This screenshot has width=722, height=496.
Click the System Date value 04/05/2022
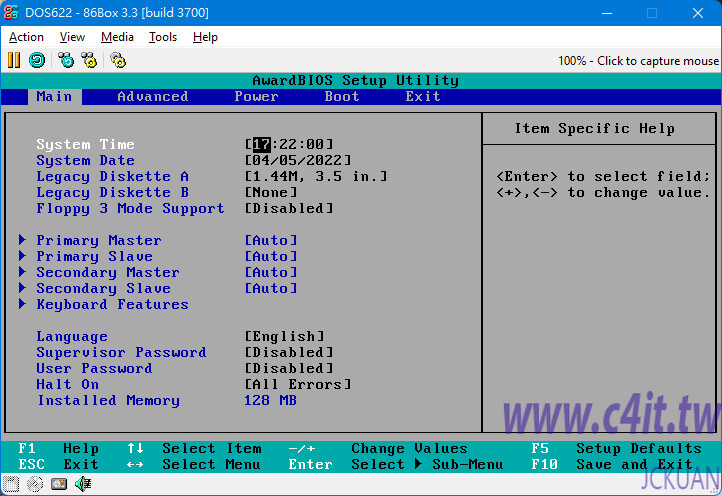click(x=297, y=160)
